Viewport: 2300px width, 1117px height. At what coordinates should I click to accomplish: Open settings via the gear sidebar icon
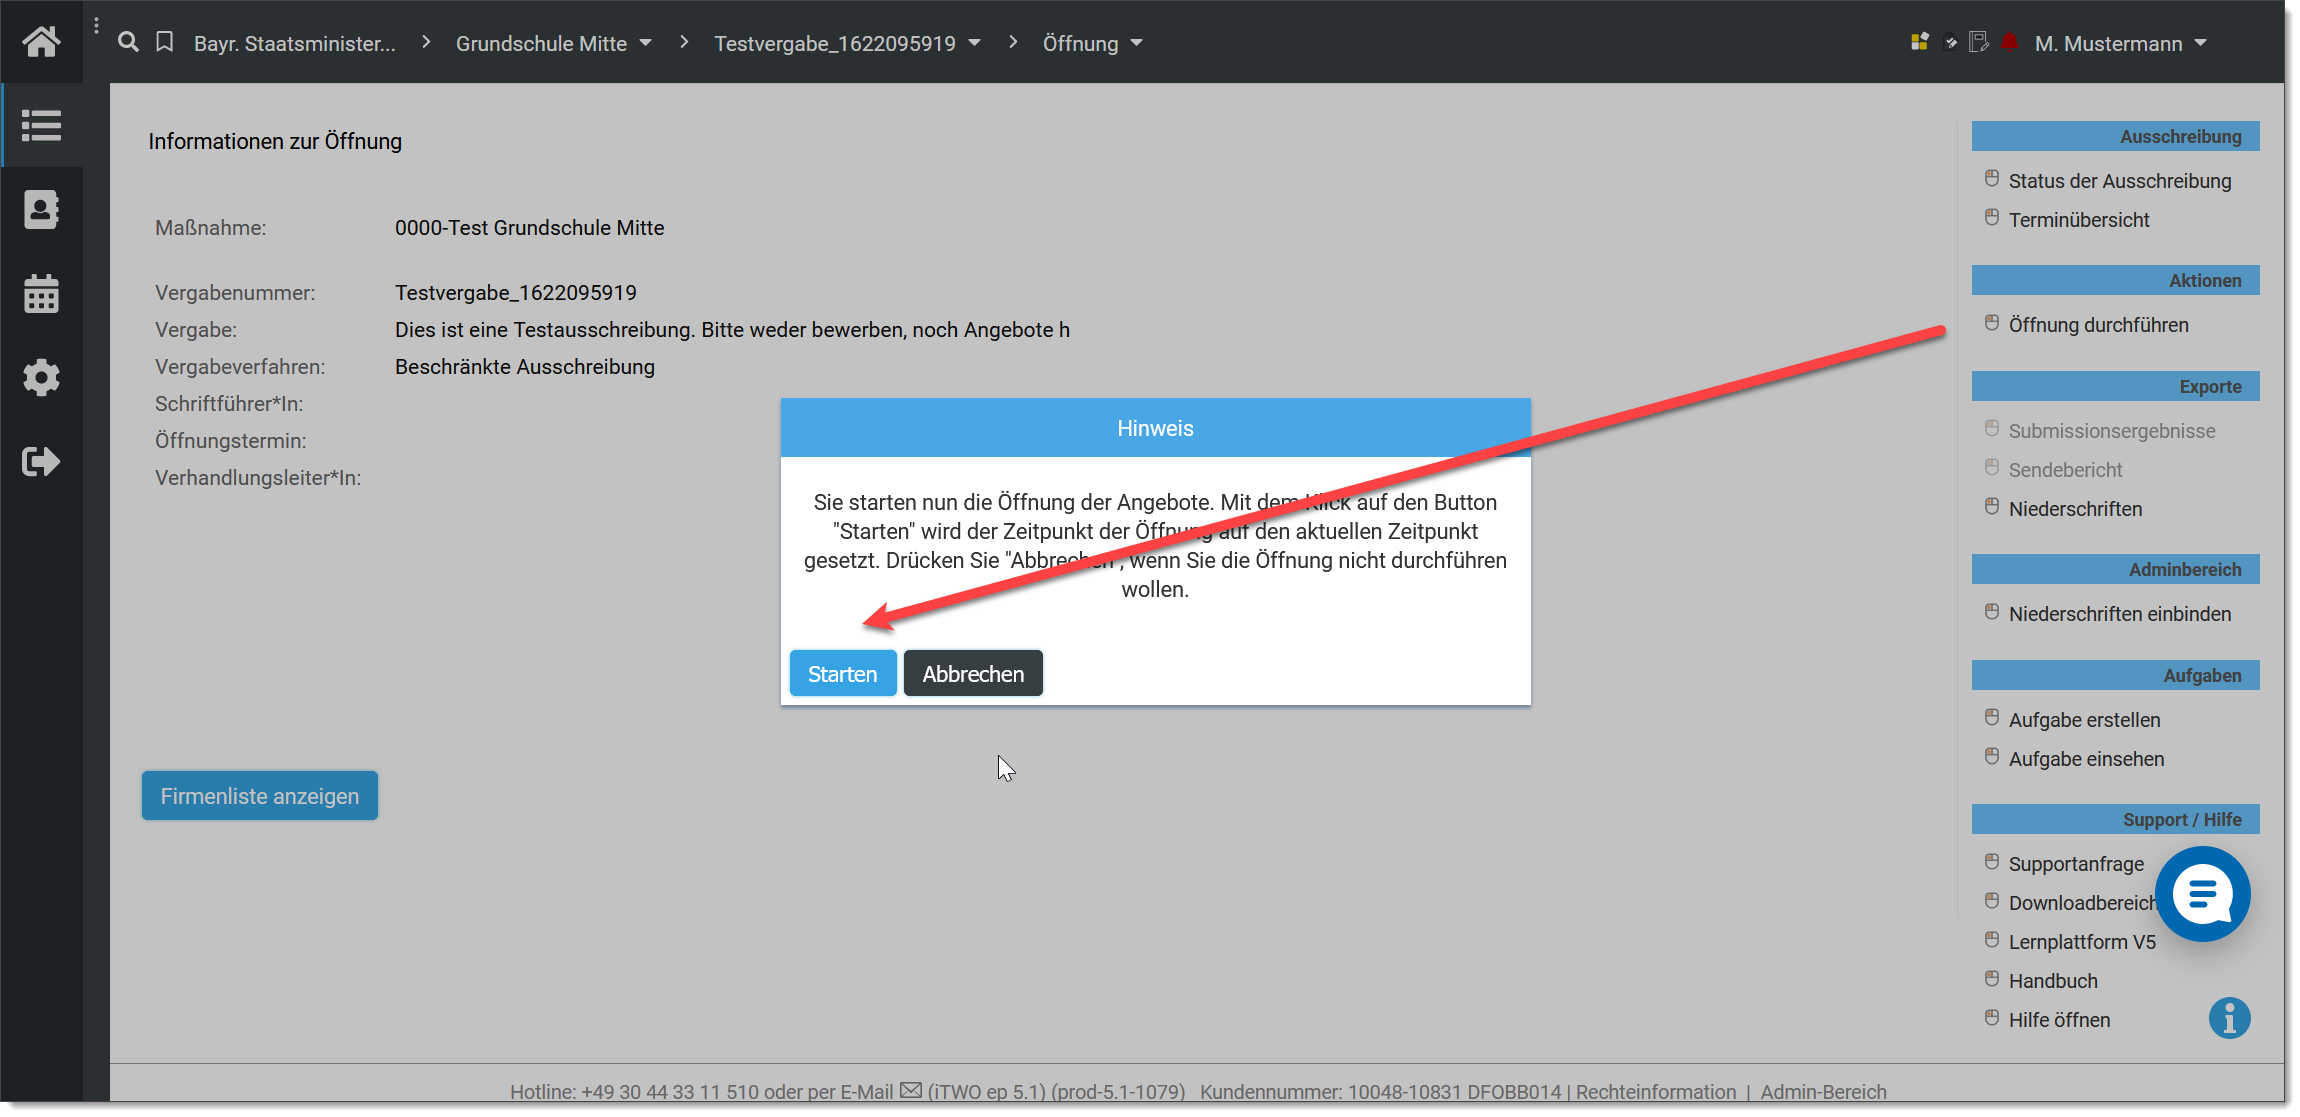tap(41, 378)
